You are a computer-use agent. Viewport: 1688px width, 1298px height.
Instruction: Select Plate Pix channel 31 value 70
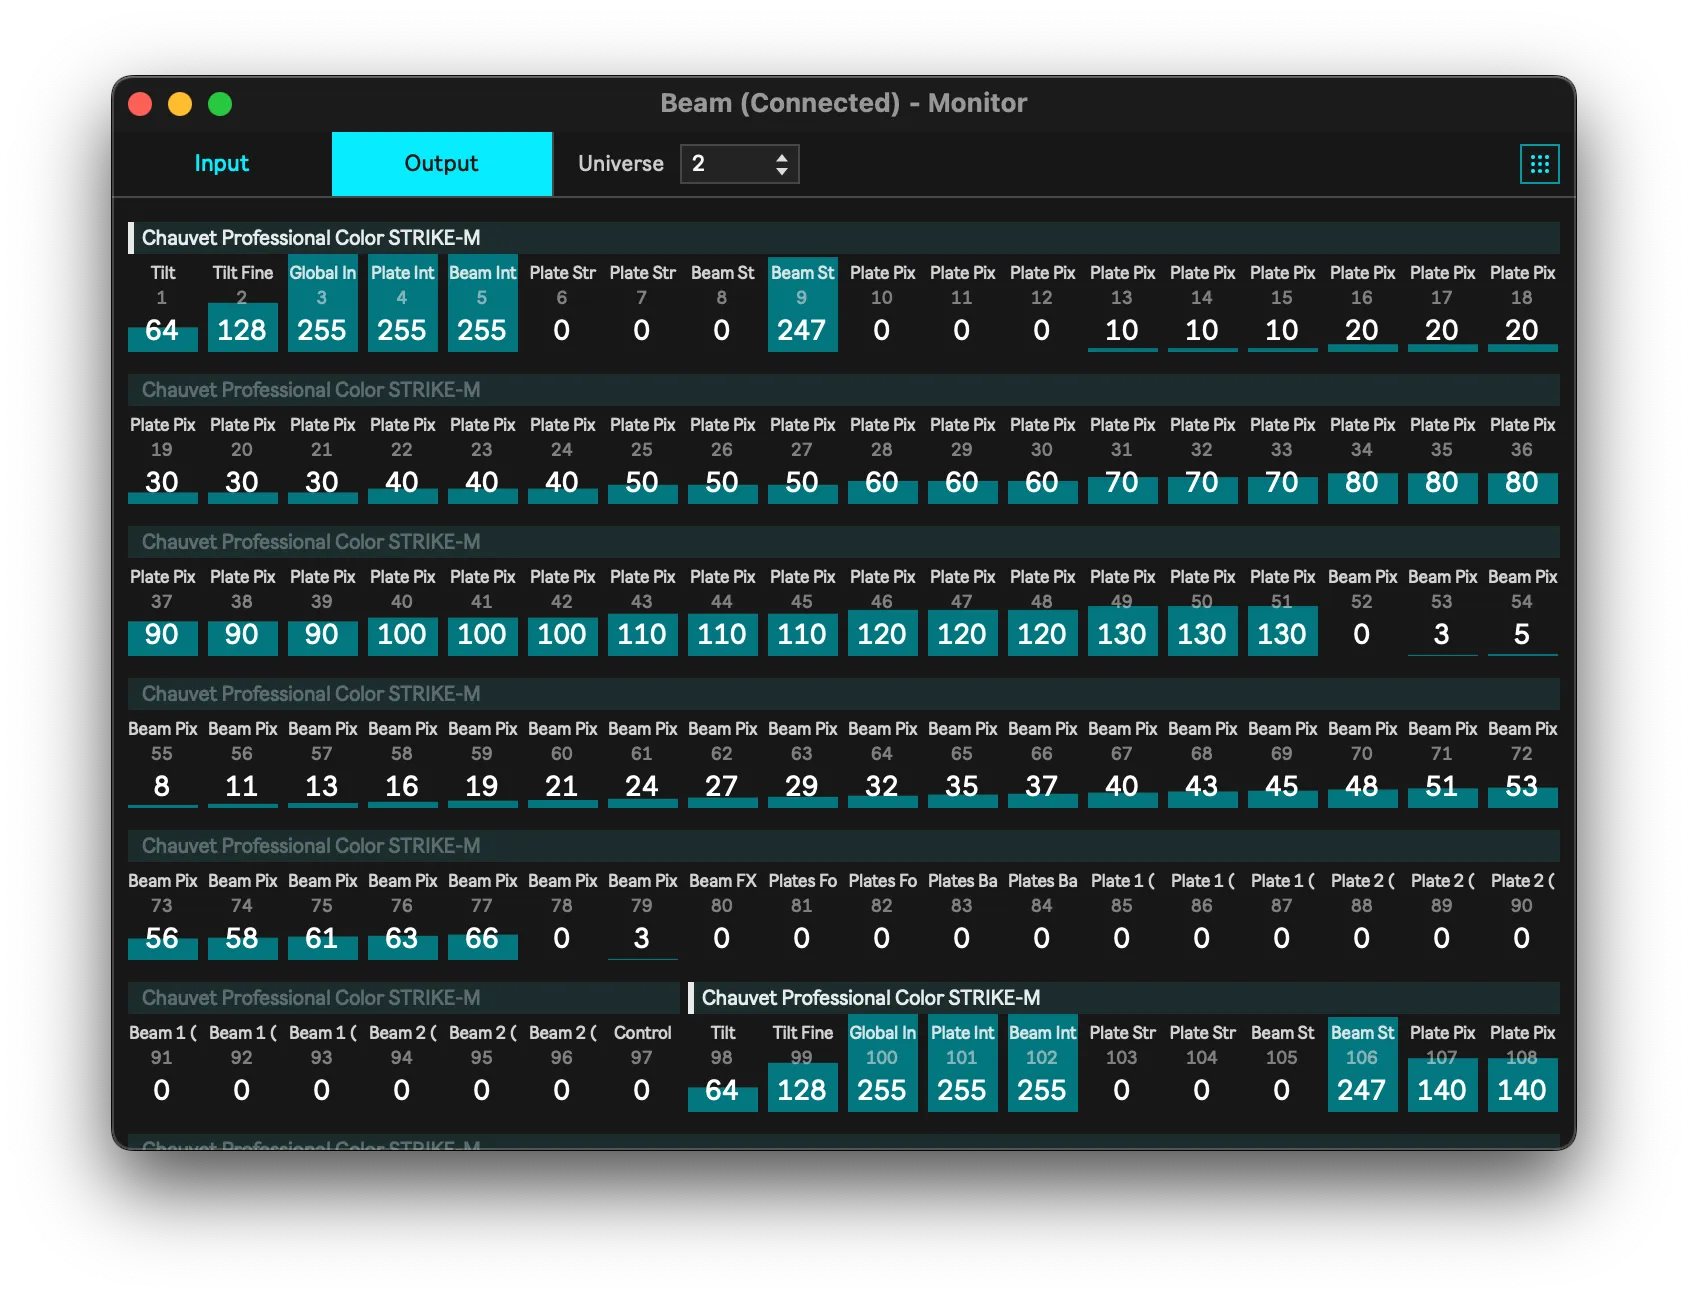(x=1122, y=457)
